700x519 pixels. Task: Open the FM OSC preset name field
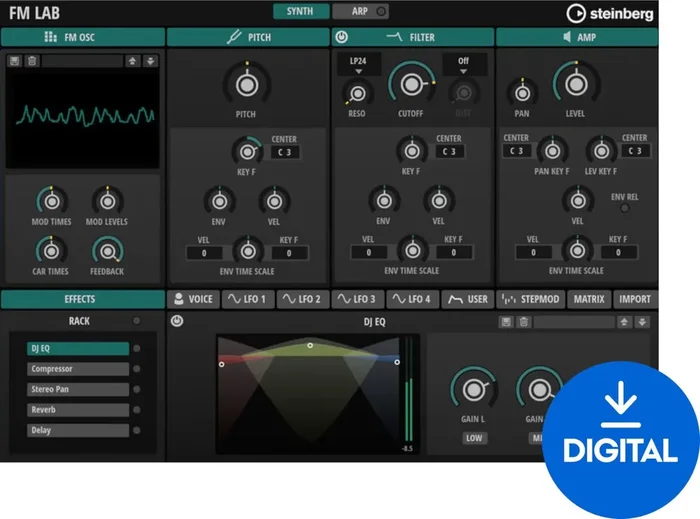(x=82, y=61)
